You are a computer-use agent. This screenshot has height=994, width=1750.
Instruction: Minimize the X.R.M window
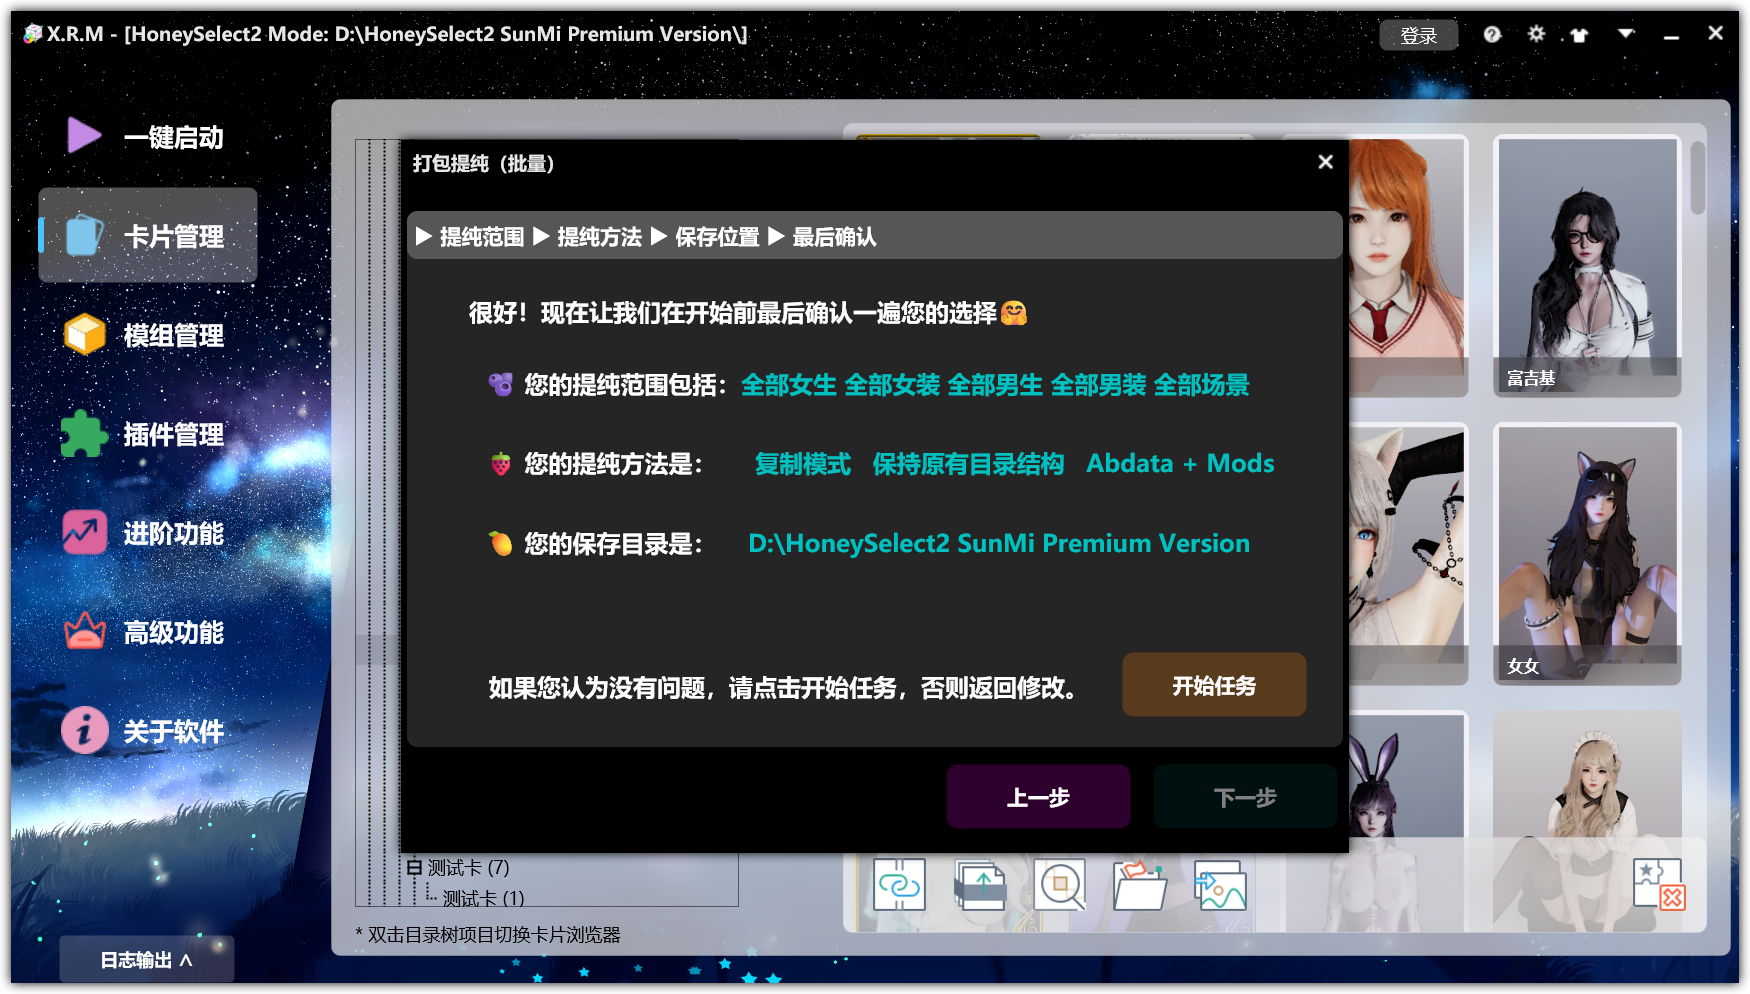pyautogui.click(x=1671, y=35)
